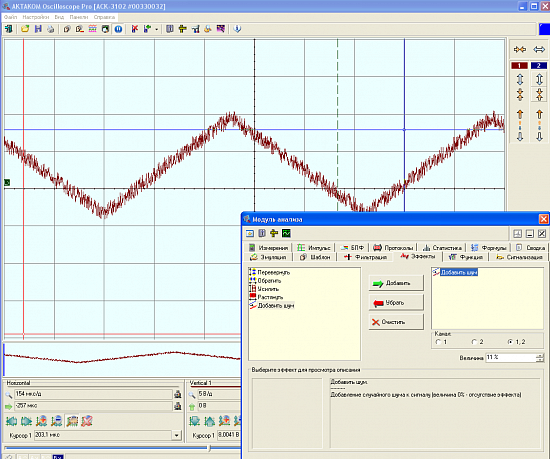Image resolution: width=550 pixels, height=459 pixels.
Task: Click the open folder toolbar icon
Action: coord(25,29)
